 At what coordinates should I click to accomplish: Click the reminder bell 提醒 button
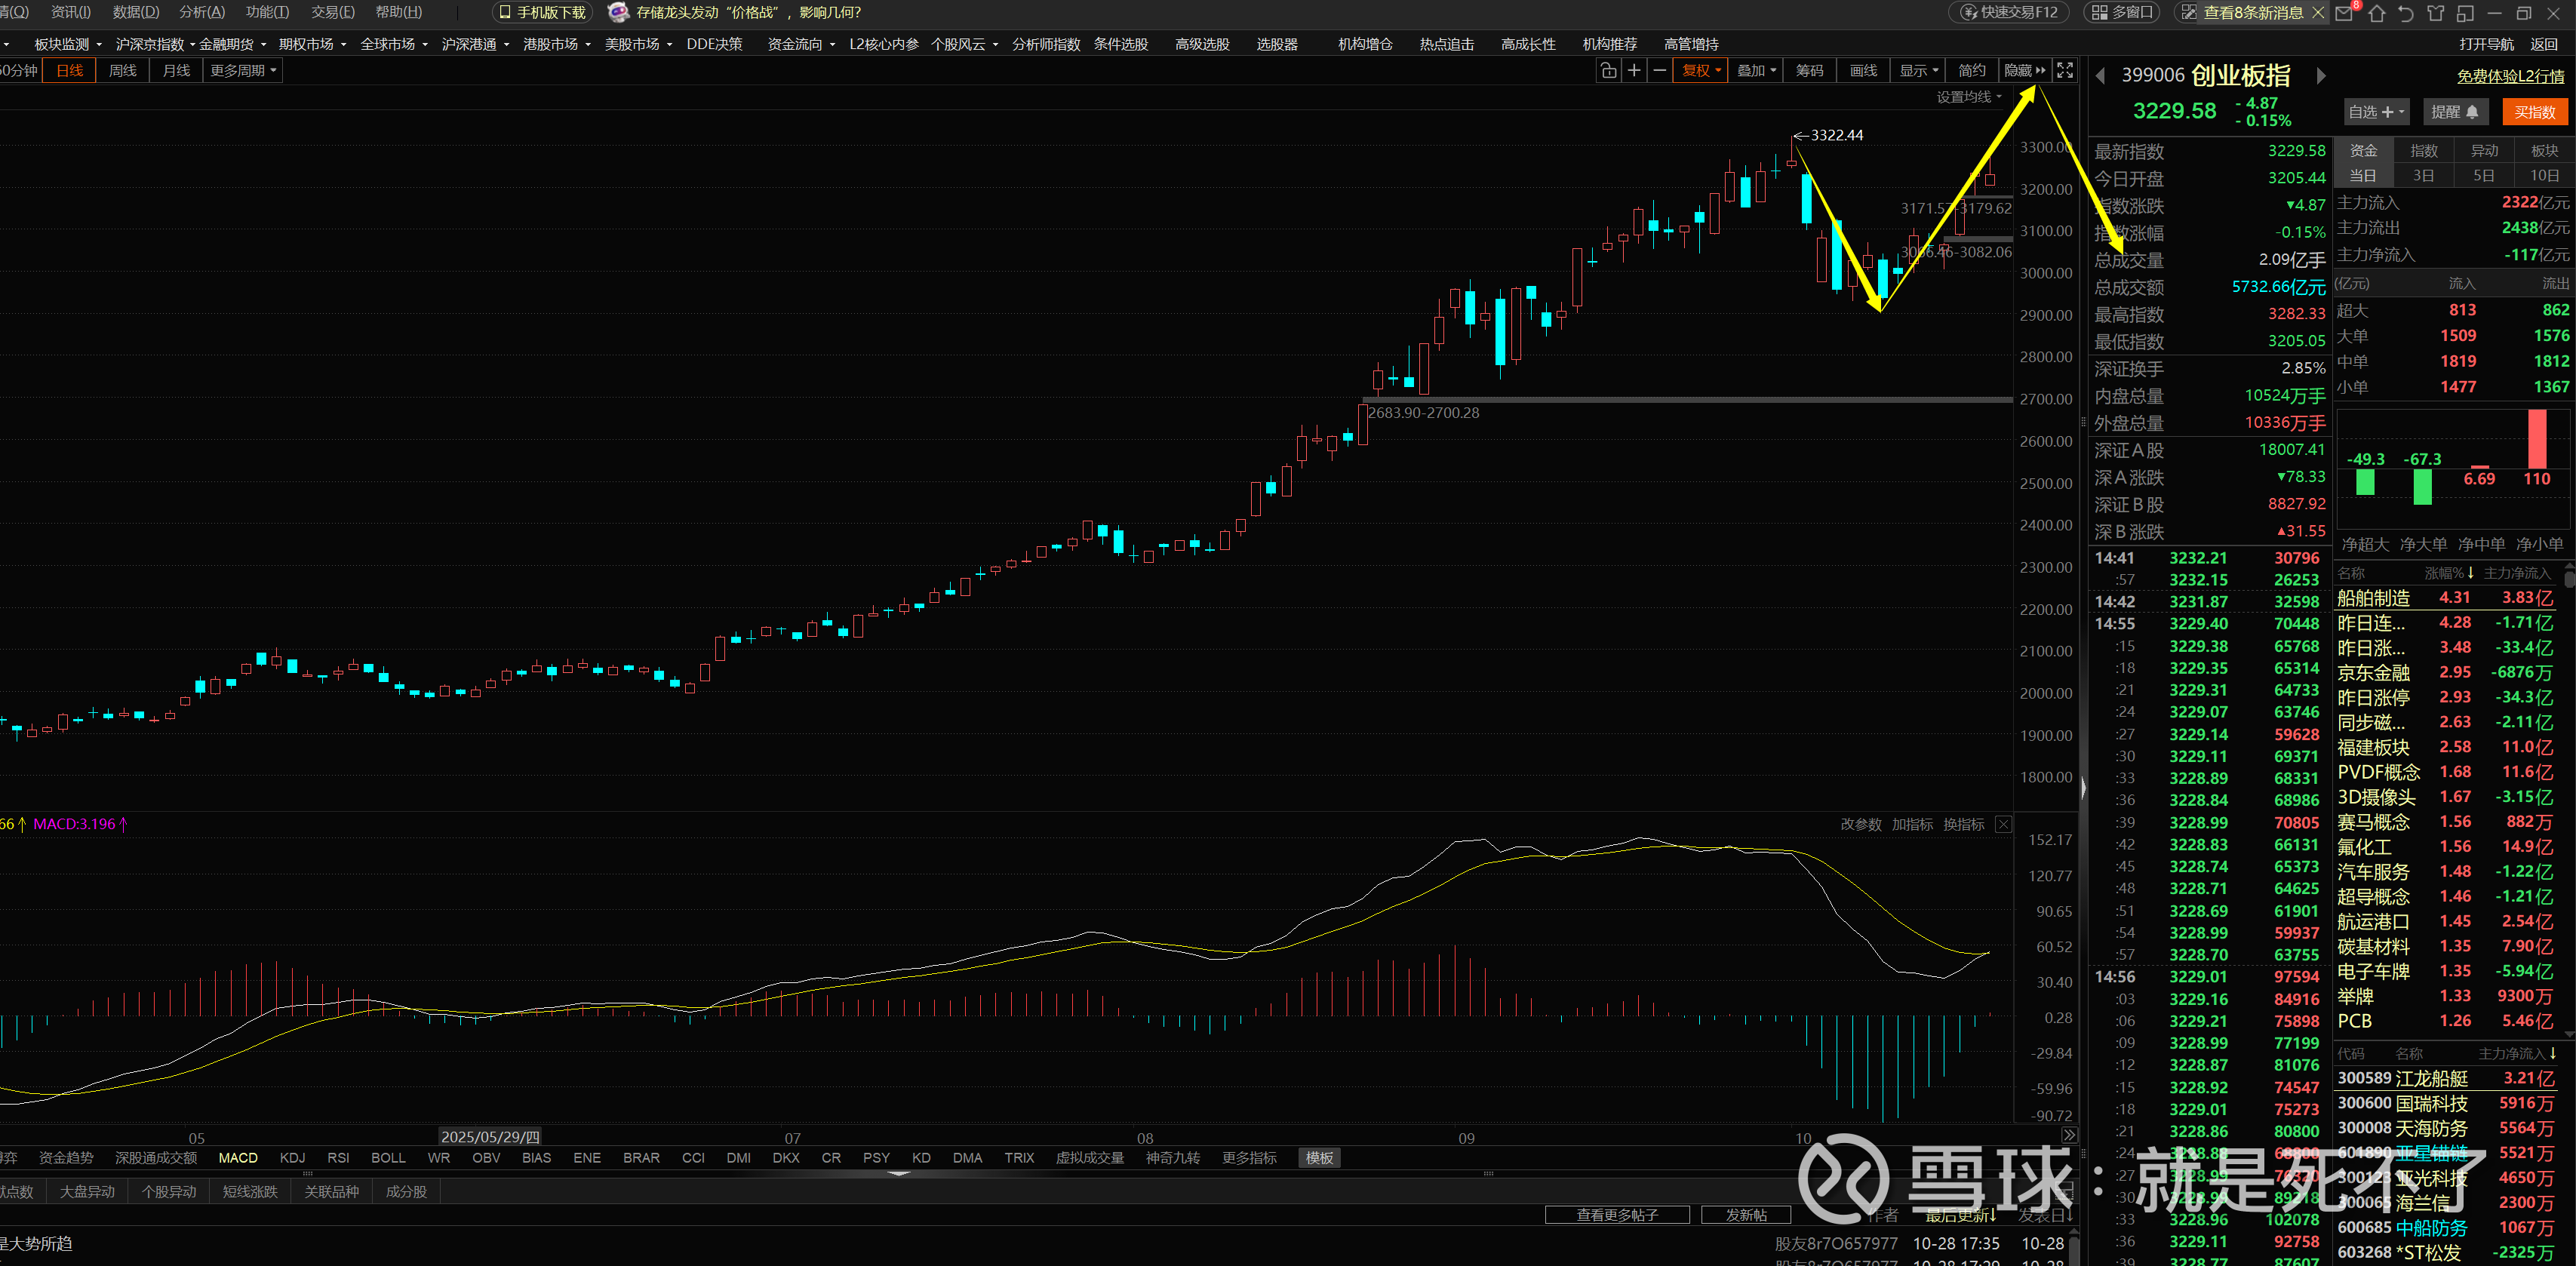click(x=2455, y=112)
